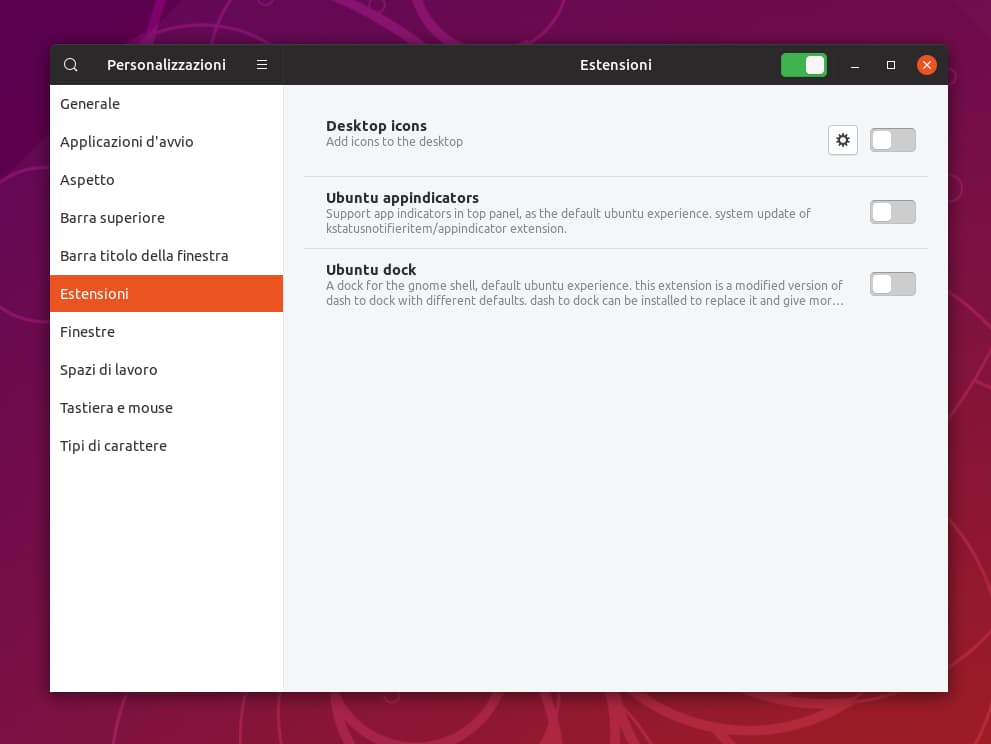
Task: Maximize the Personalizzazioni window
Action: tap(891, 65)
